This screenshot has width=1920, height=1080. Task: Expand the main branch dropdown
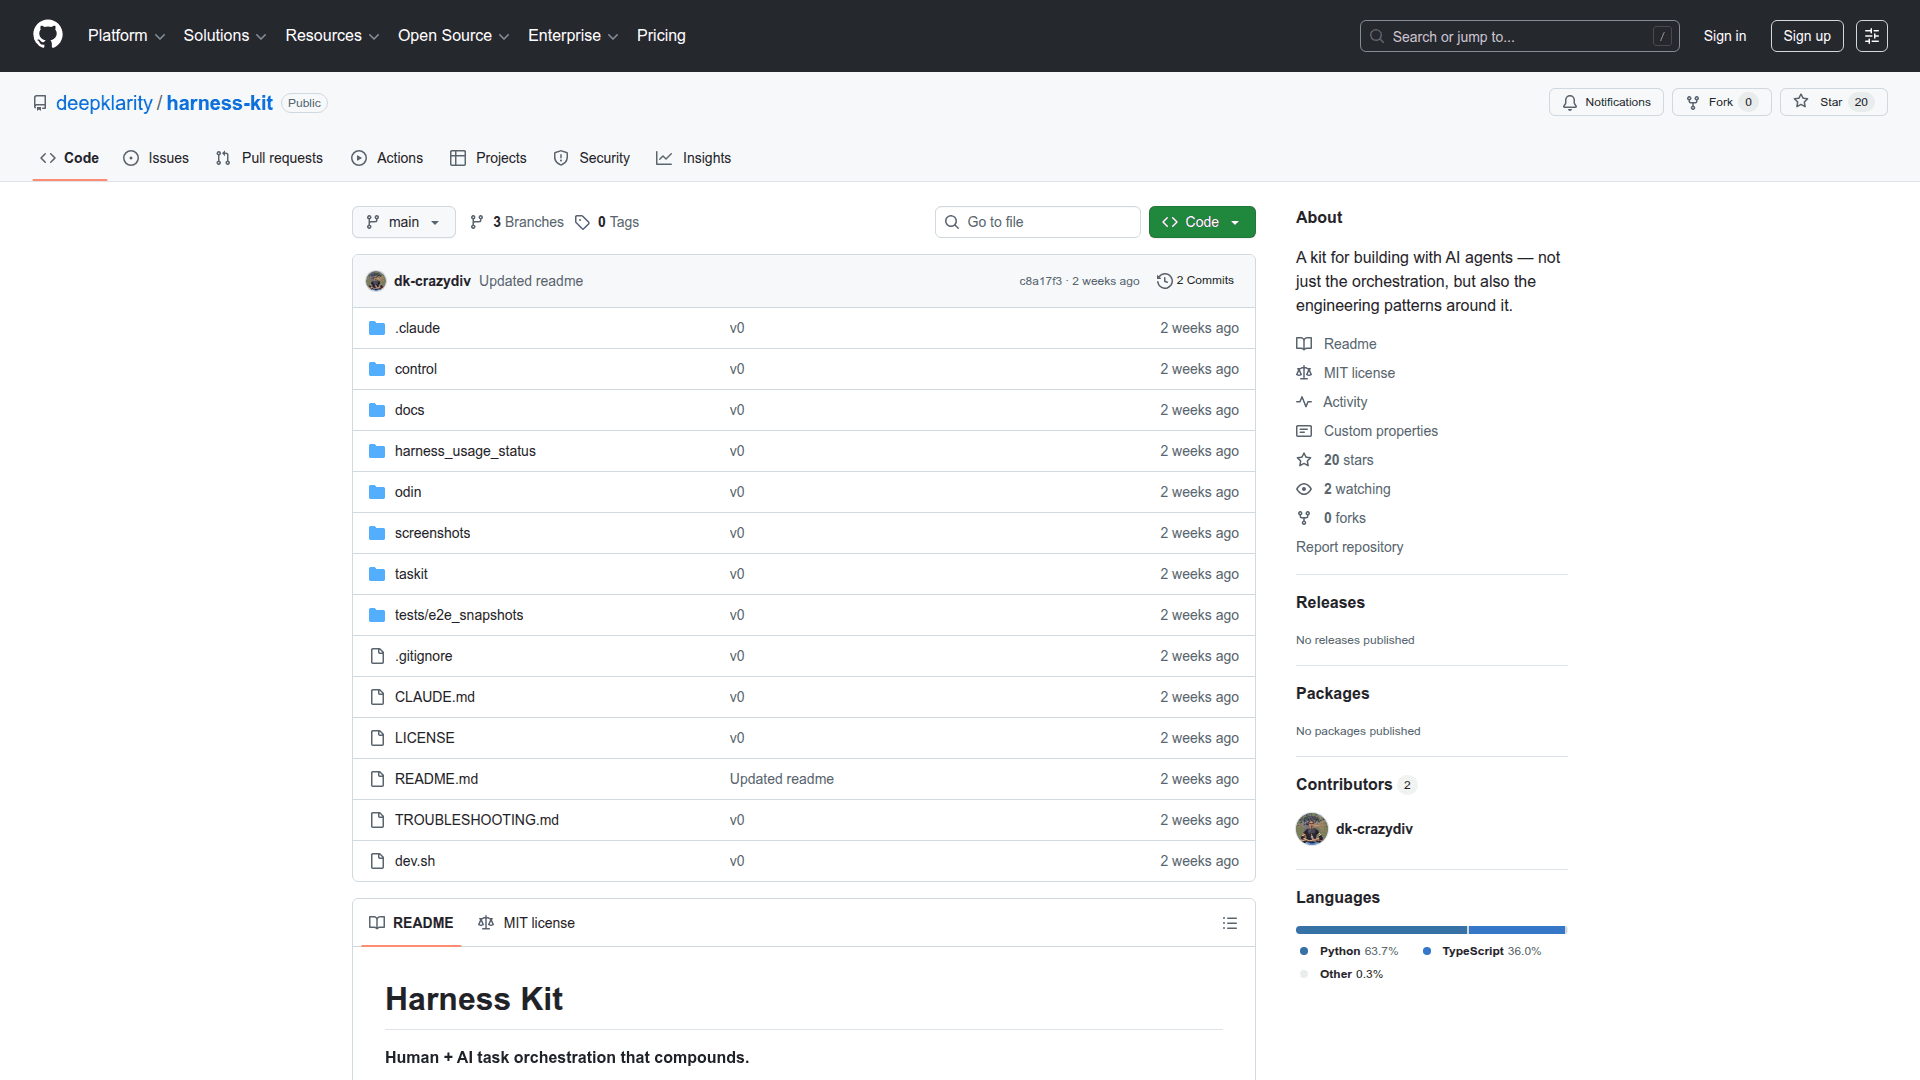[403, 222]
